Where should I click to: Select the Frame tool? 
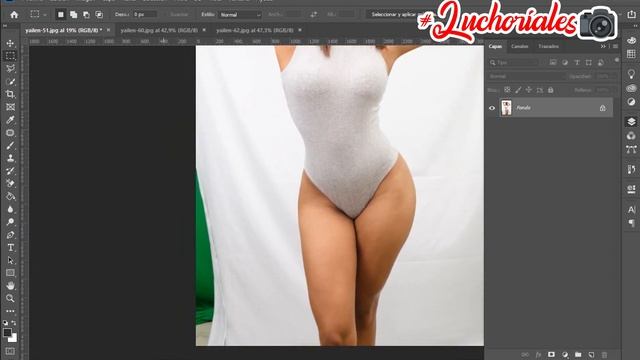(x=10, y=107)
